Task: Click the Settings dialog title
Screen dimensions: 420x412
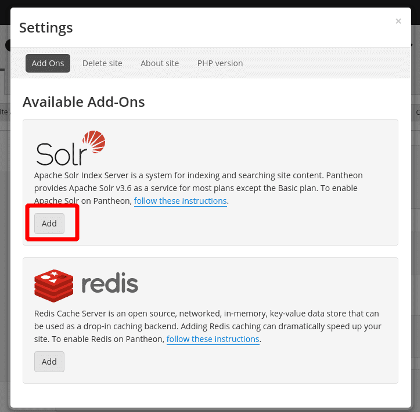Action: [46, 28]
